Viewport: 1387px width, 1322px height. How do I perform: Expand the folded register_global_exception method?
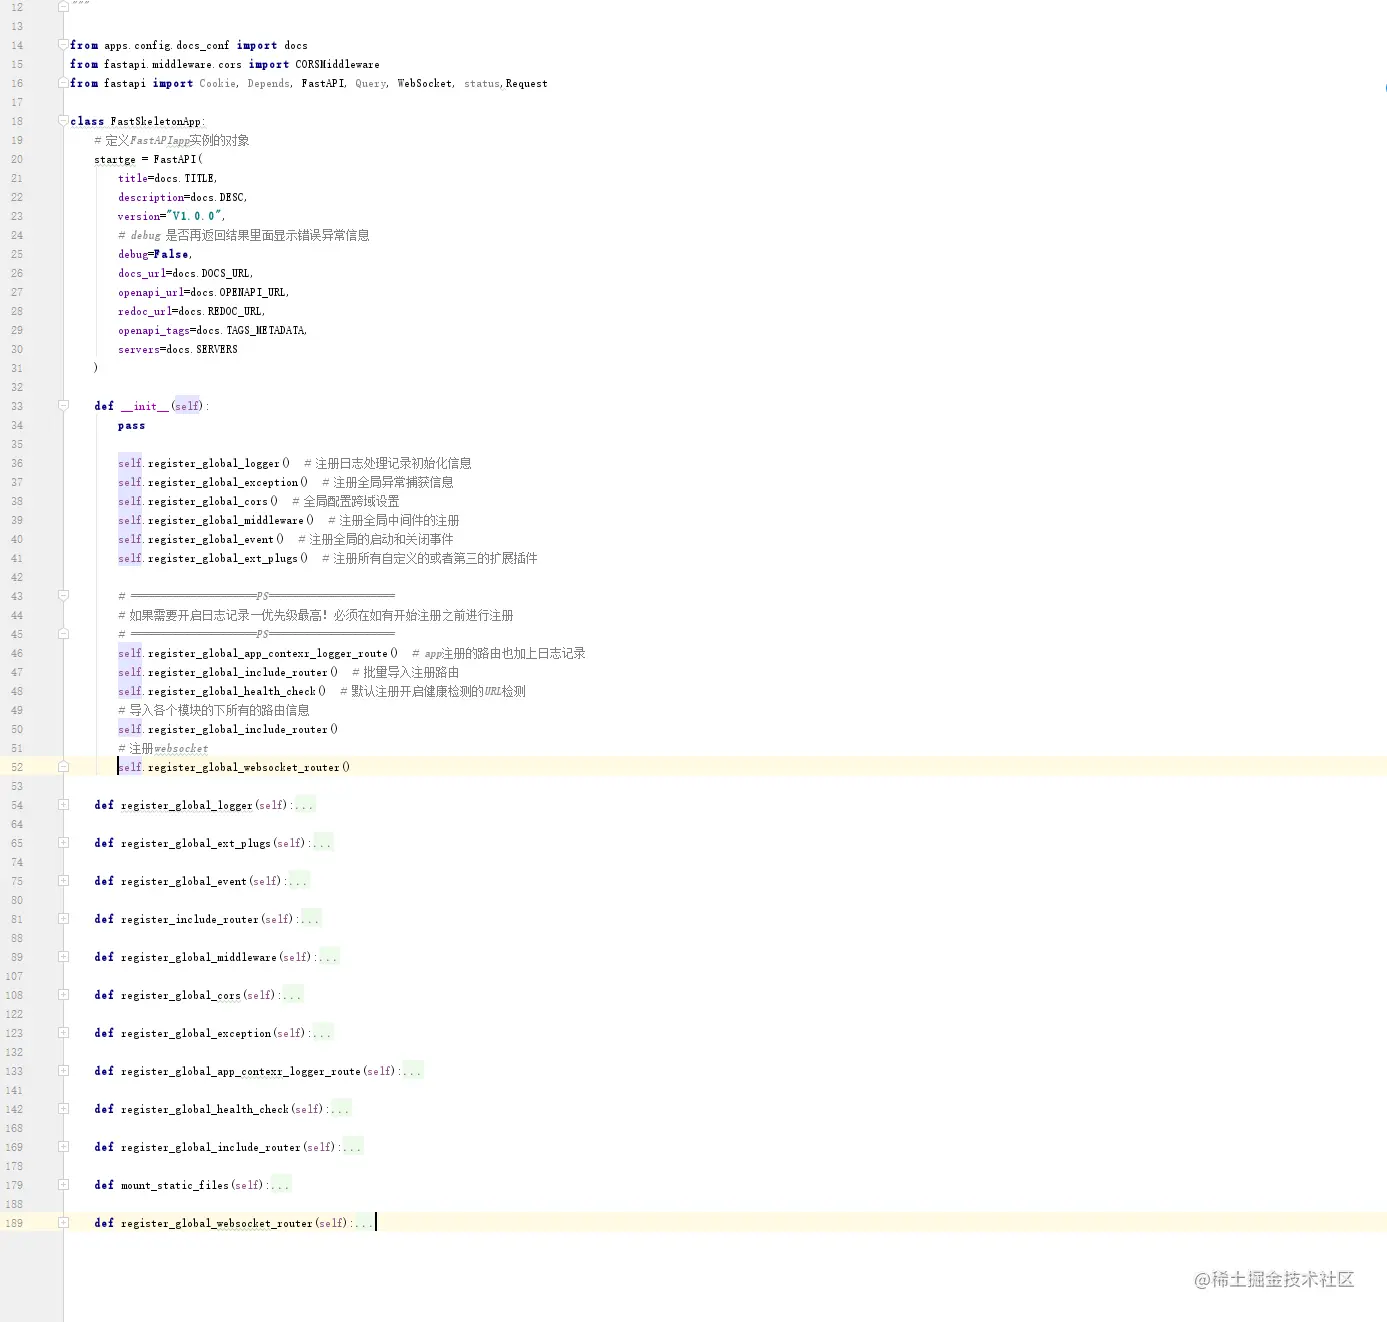[63, 1033]
